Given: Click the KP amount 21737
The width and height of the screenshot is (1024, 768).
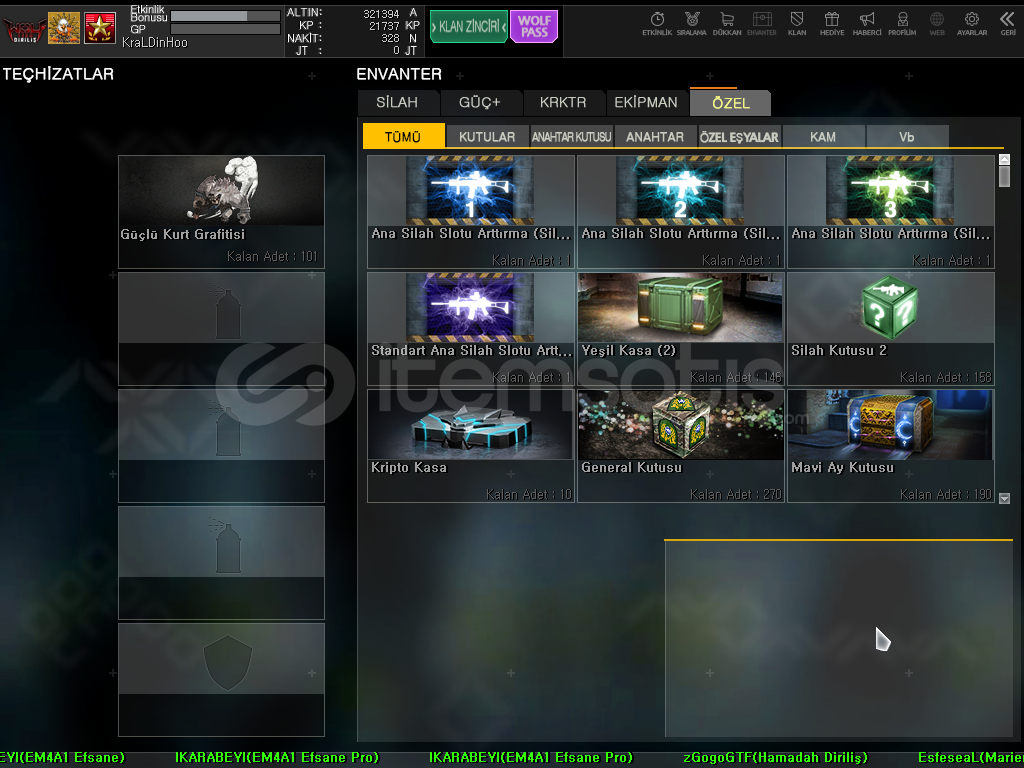Looking at the screenshot, I should point(384,26).
